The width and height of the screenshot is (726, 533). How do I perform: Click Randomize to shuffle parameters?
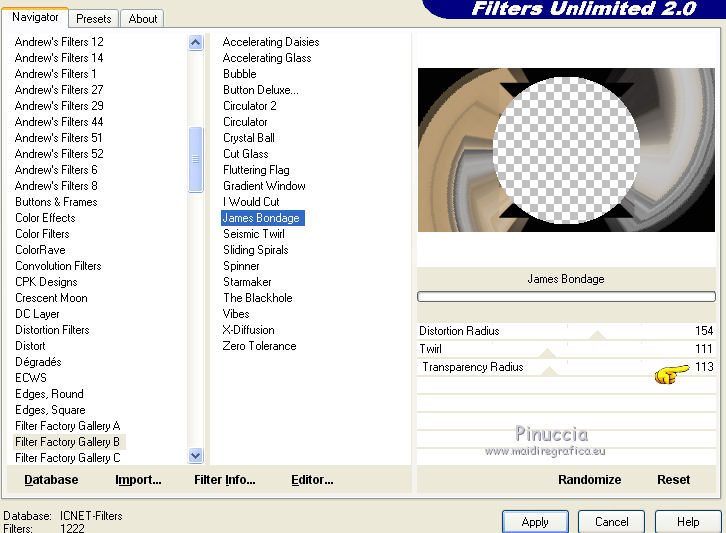[589, 480]
